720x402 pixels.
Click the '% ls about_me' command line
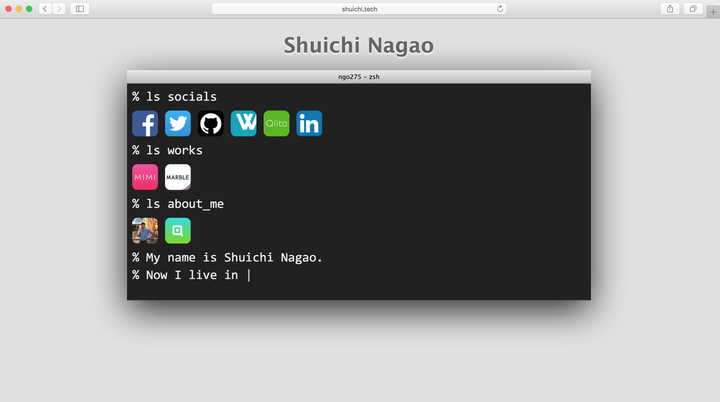pos(178,204)
